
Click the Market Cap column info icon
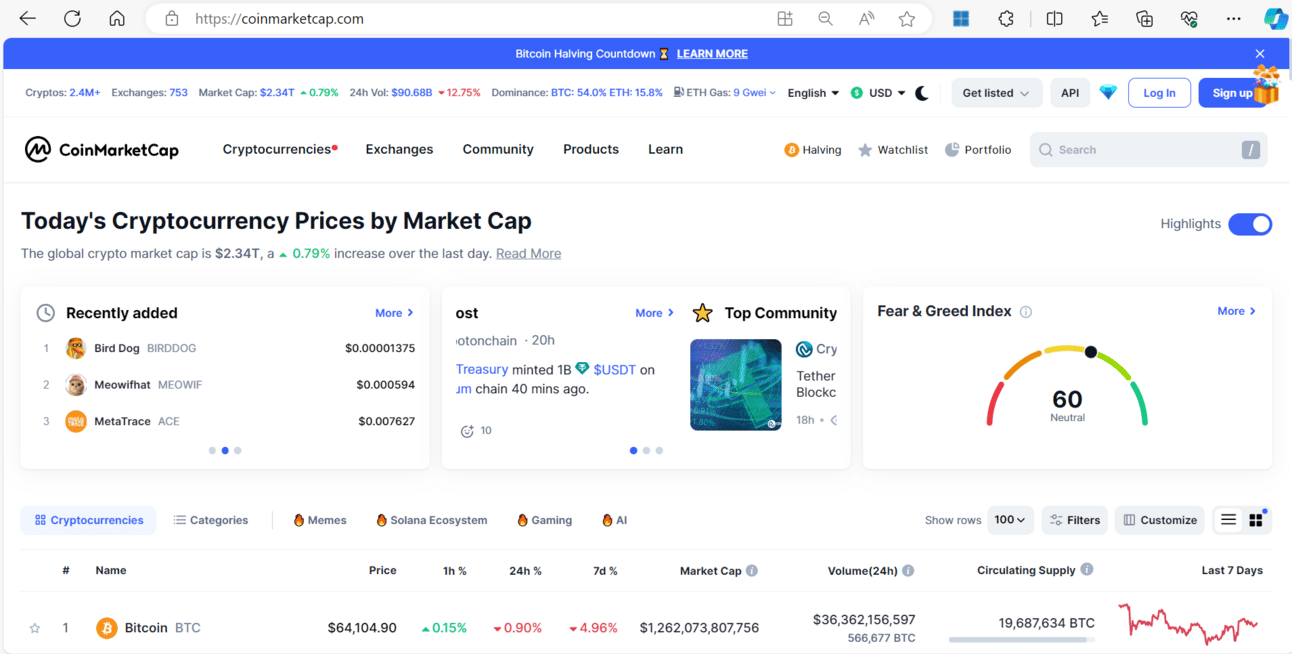tap(752, 571)
